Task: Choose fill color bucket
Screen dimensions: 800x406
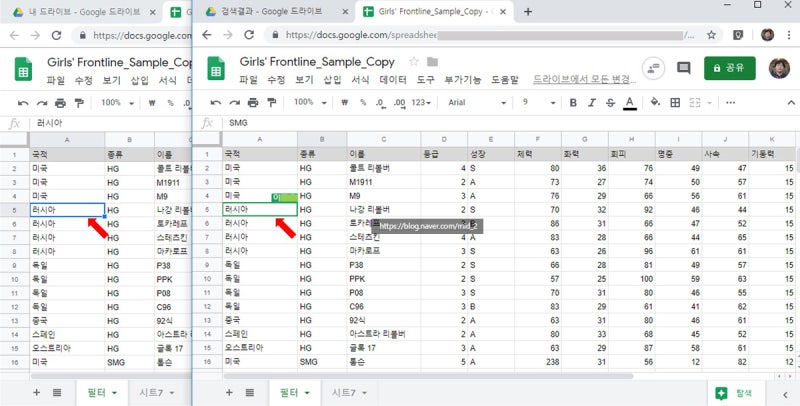Action: tap(655, 102)
